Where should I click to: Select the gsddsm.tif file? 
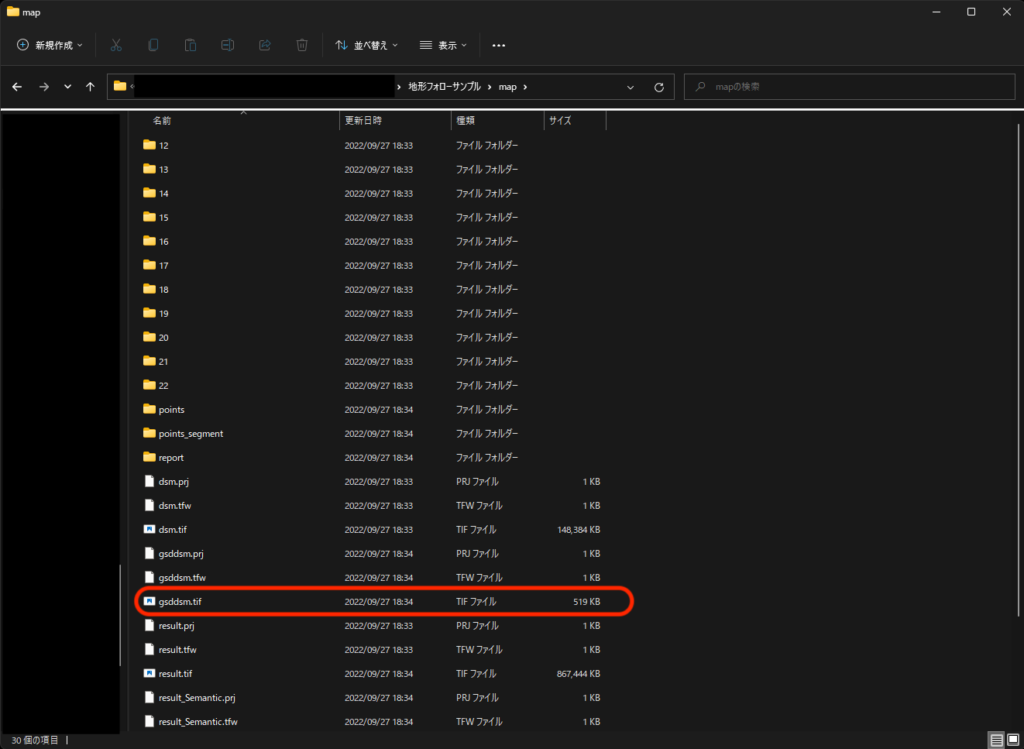pos(180,602)
